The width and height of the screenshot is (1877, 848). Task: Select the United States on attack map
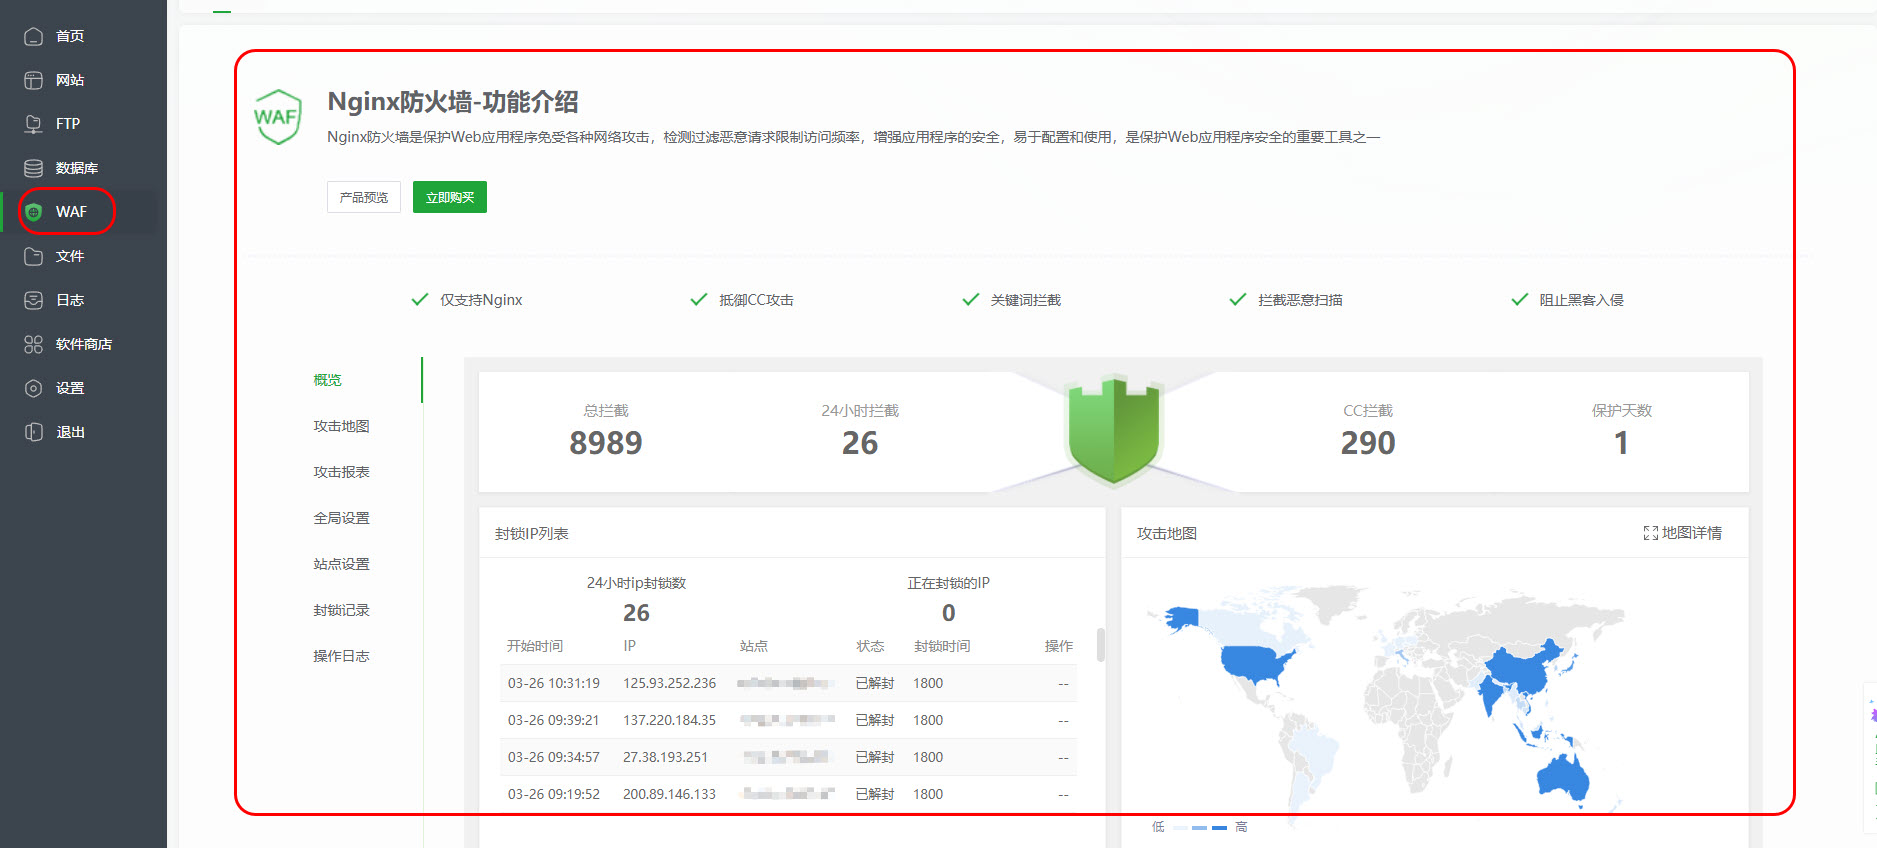[x=1255, y=663]
